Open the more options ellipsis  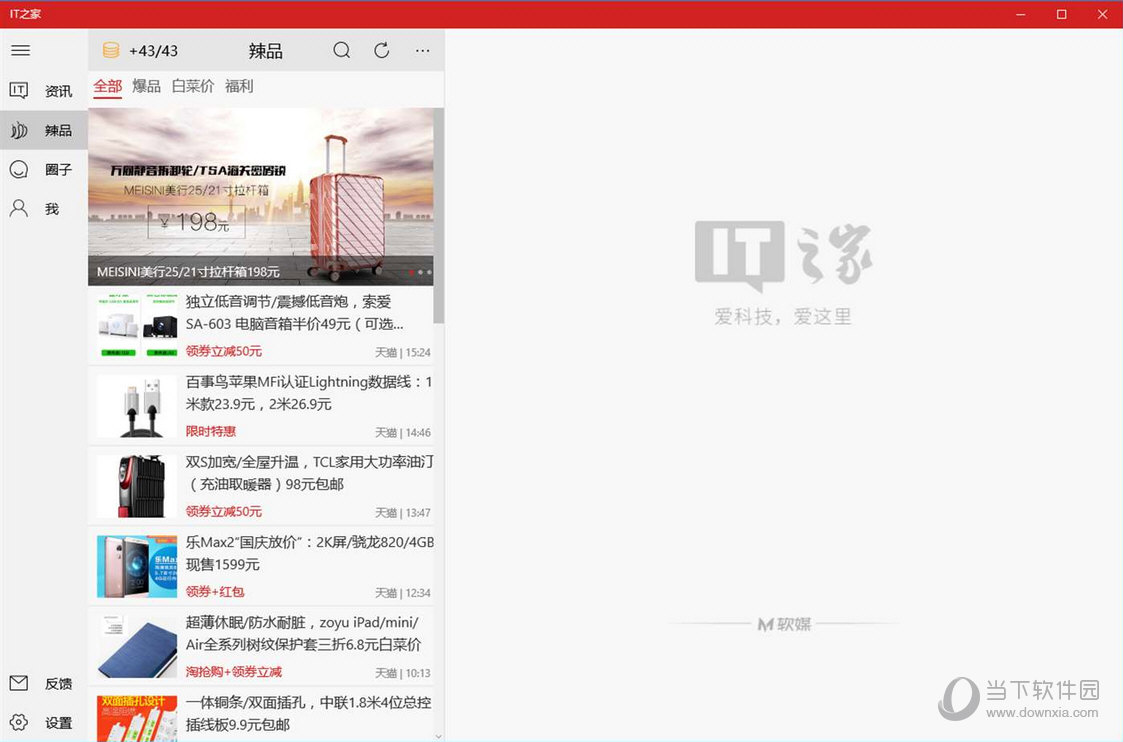pos(423,50)
